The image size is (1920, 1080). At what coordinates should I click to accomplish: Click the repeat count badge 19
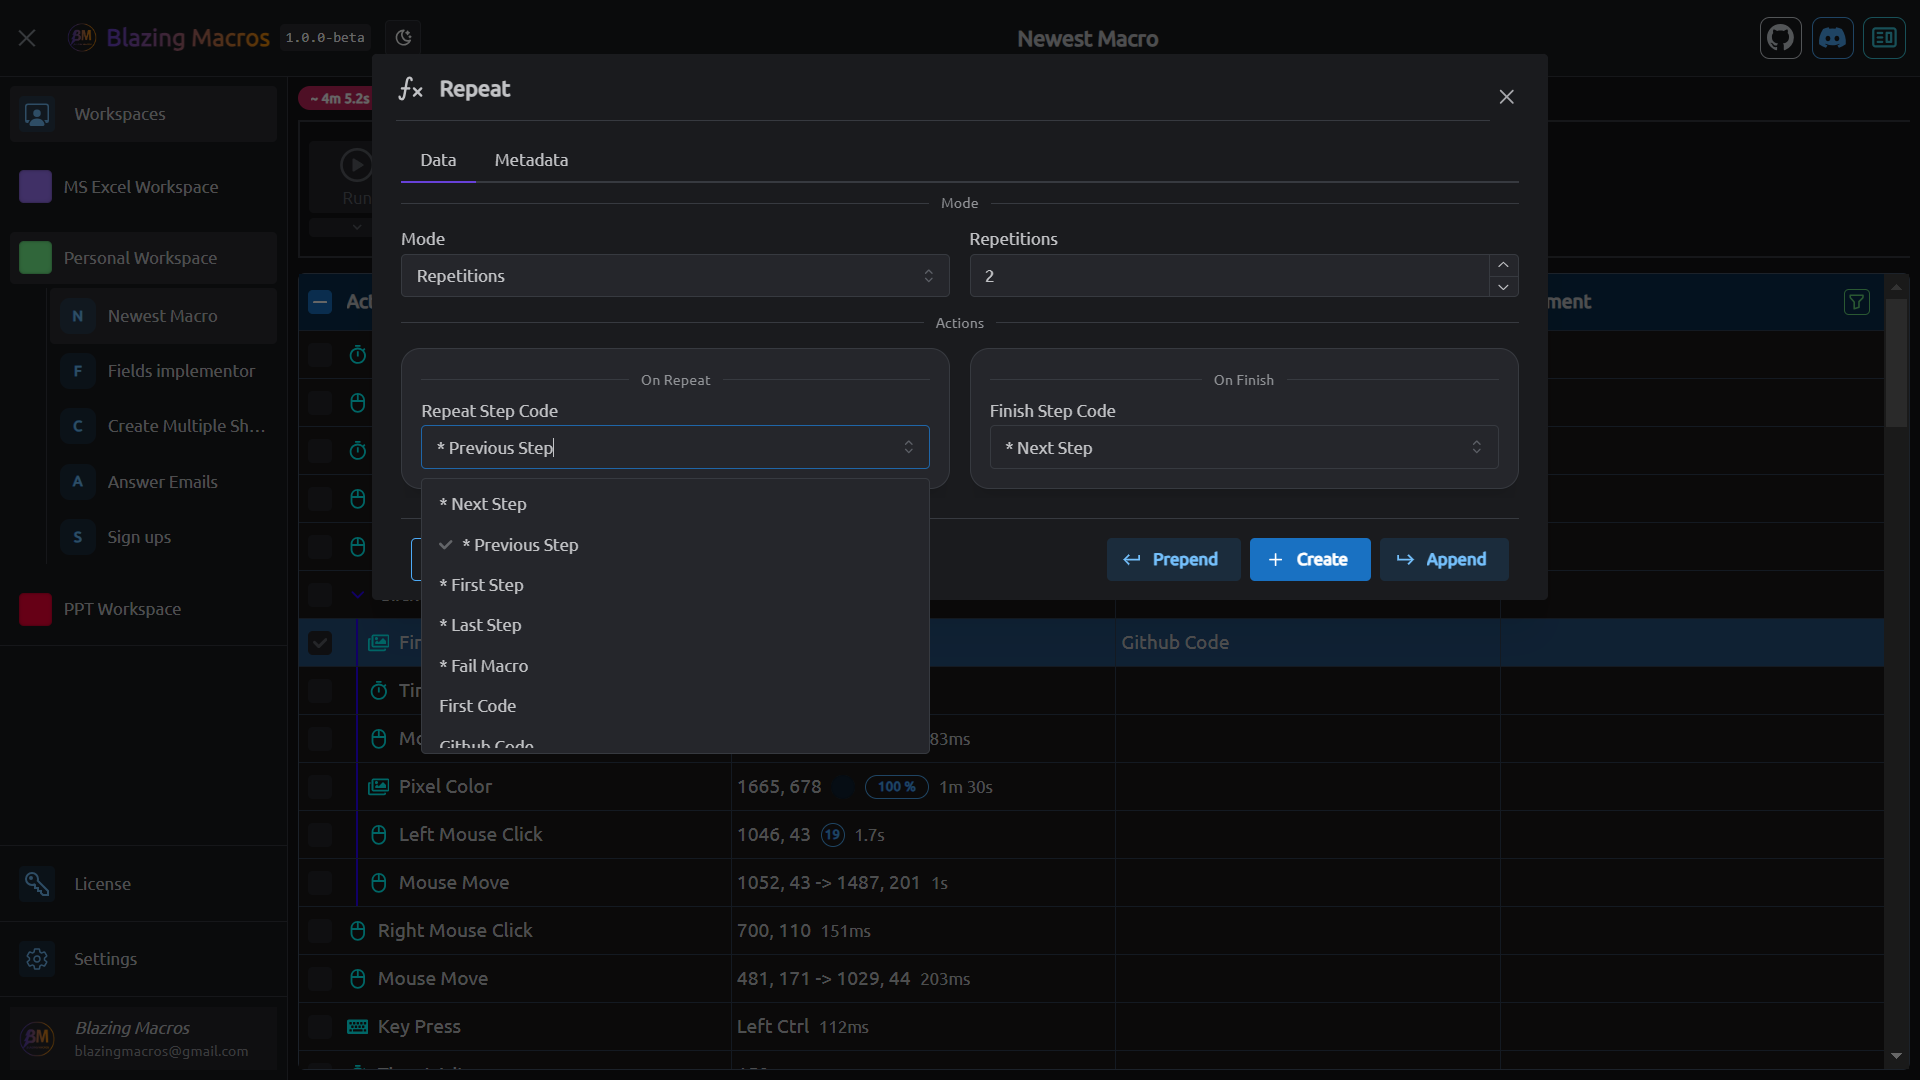tap(832, 835)
